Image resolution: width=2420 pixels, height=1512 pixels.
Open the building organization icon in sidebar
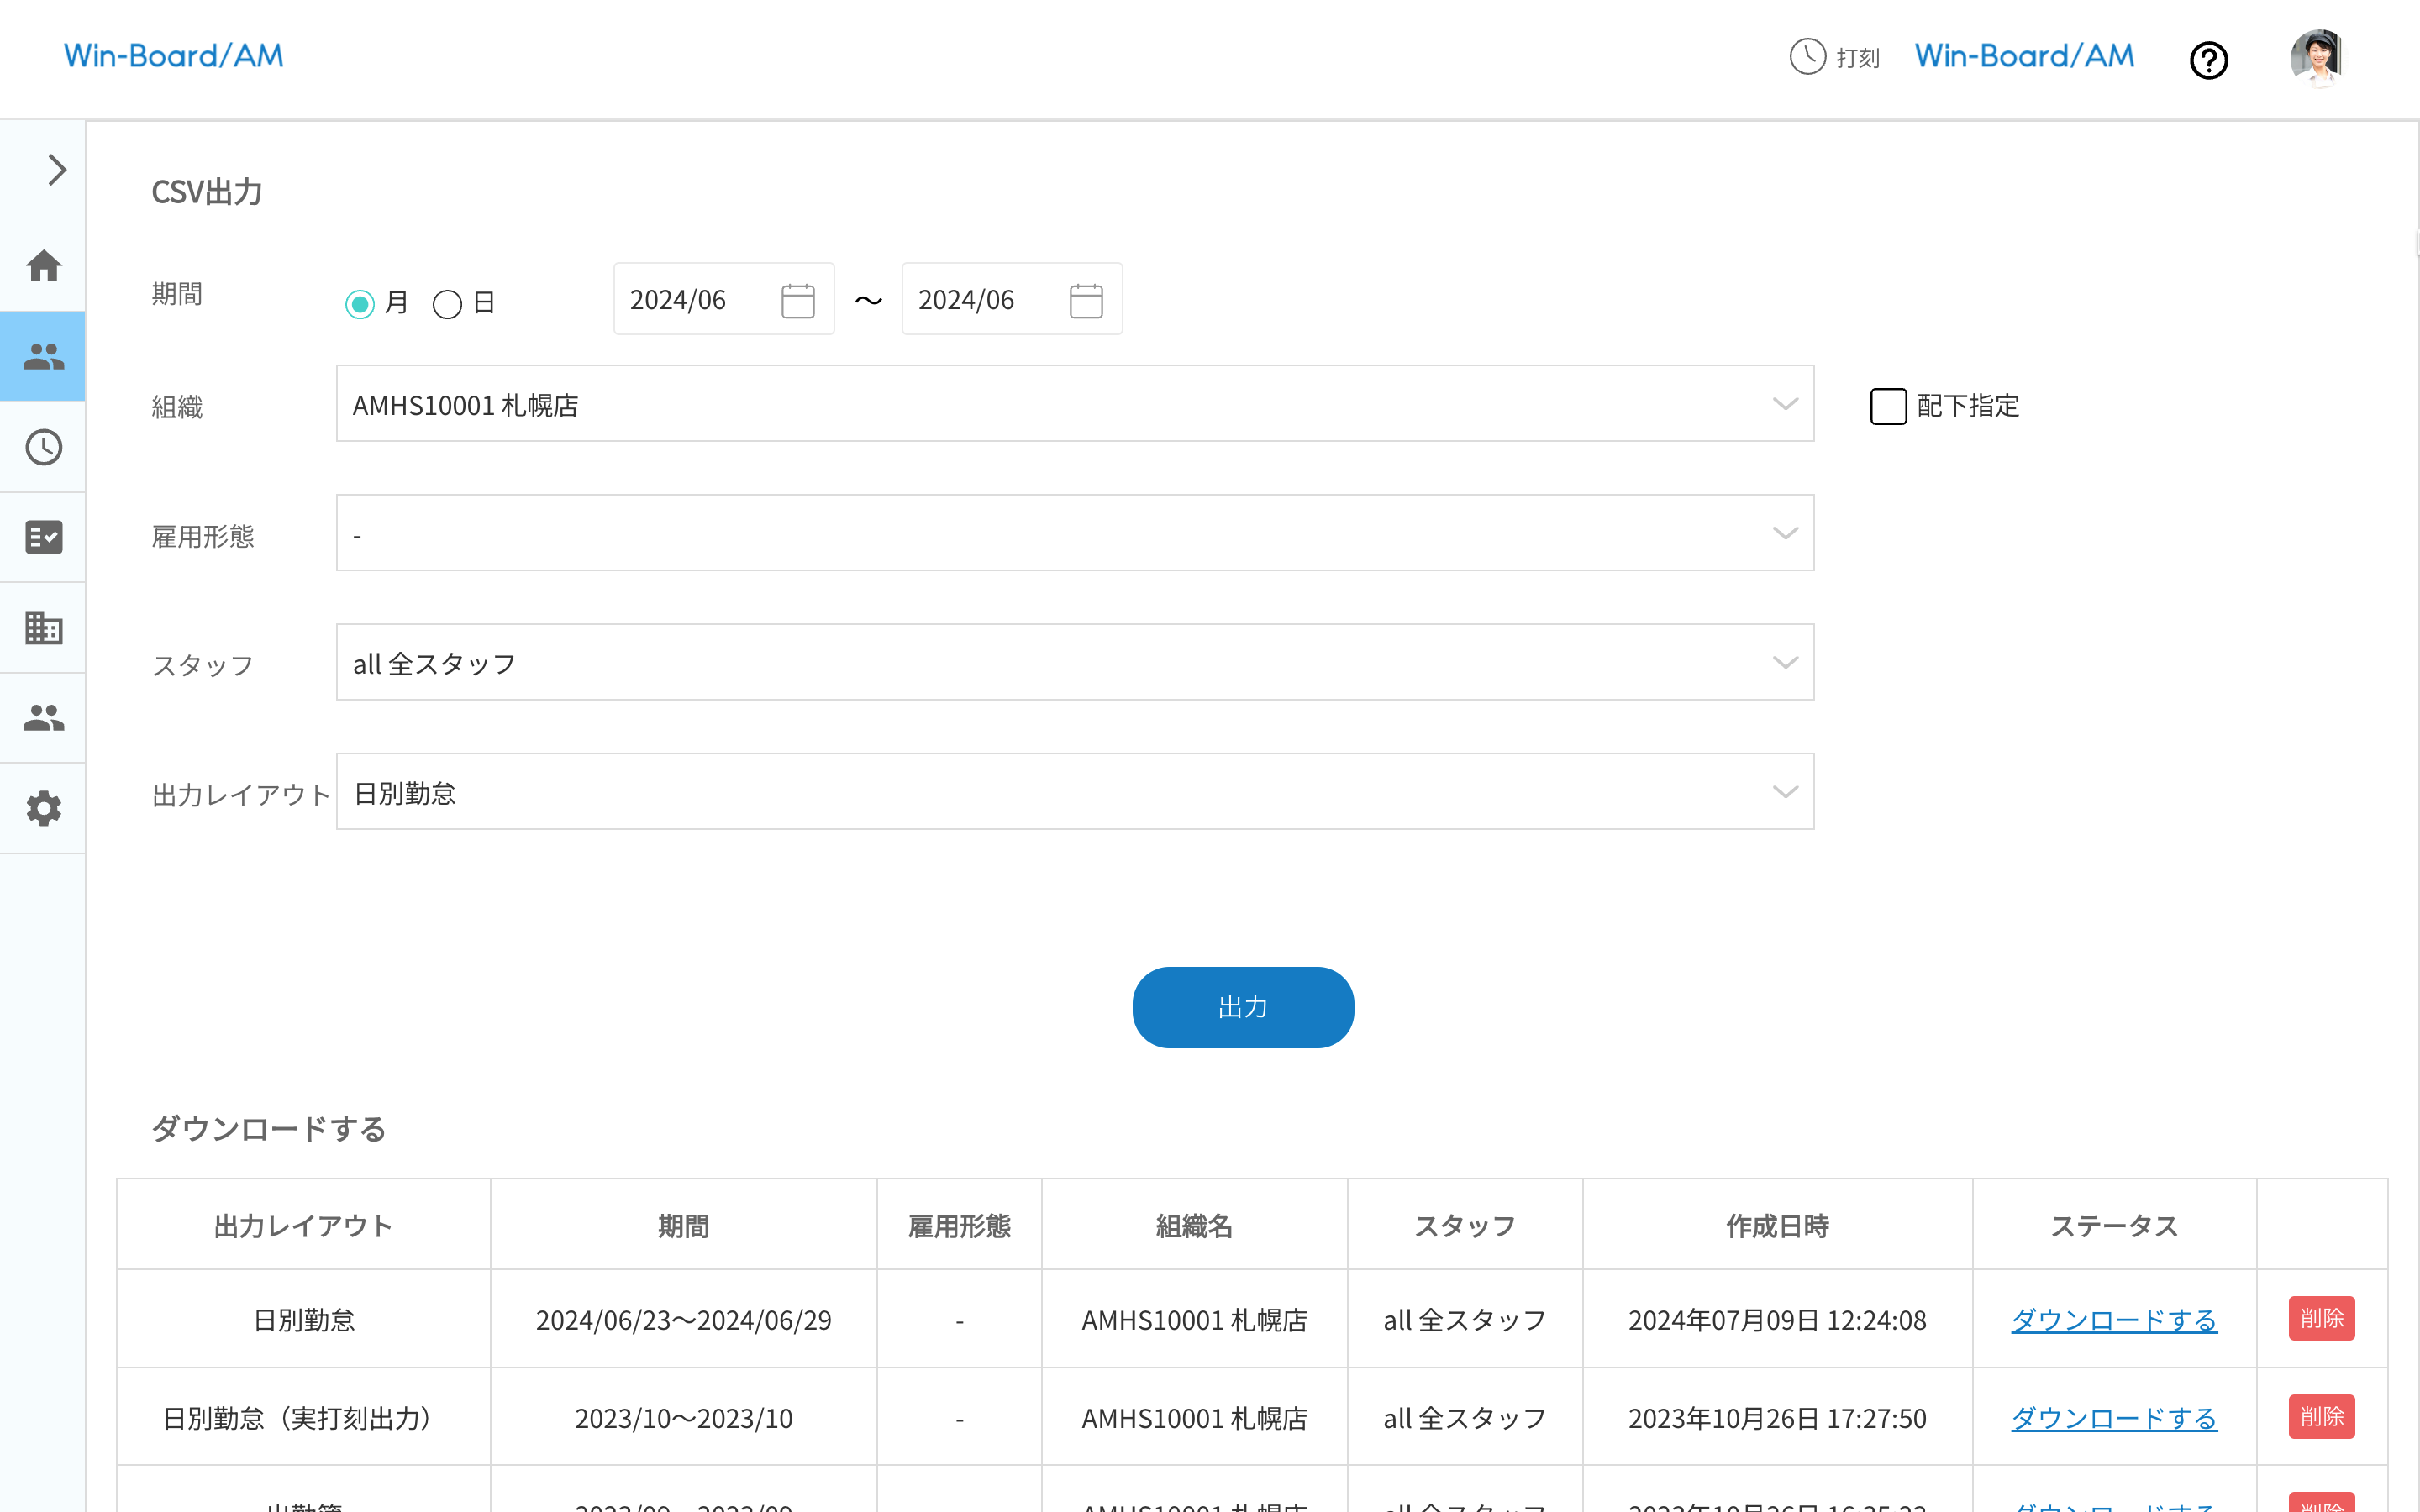(x=43, y=628)
